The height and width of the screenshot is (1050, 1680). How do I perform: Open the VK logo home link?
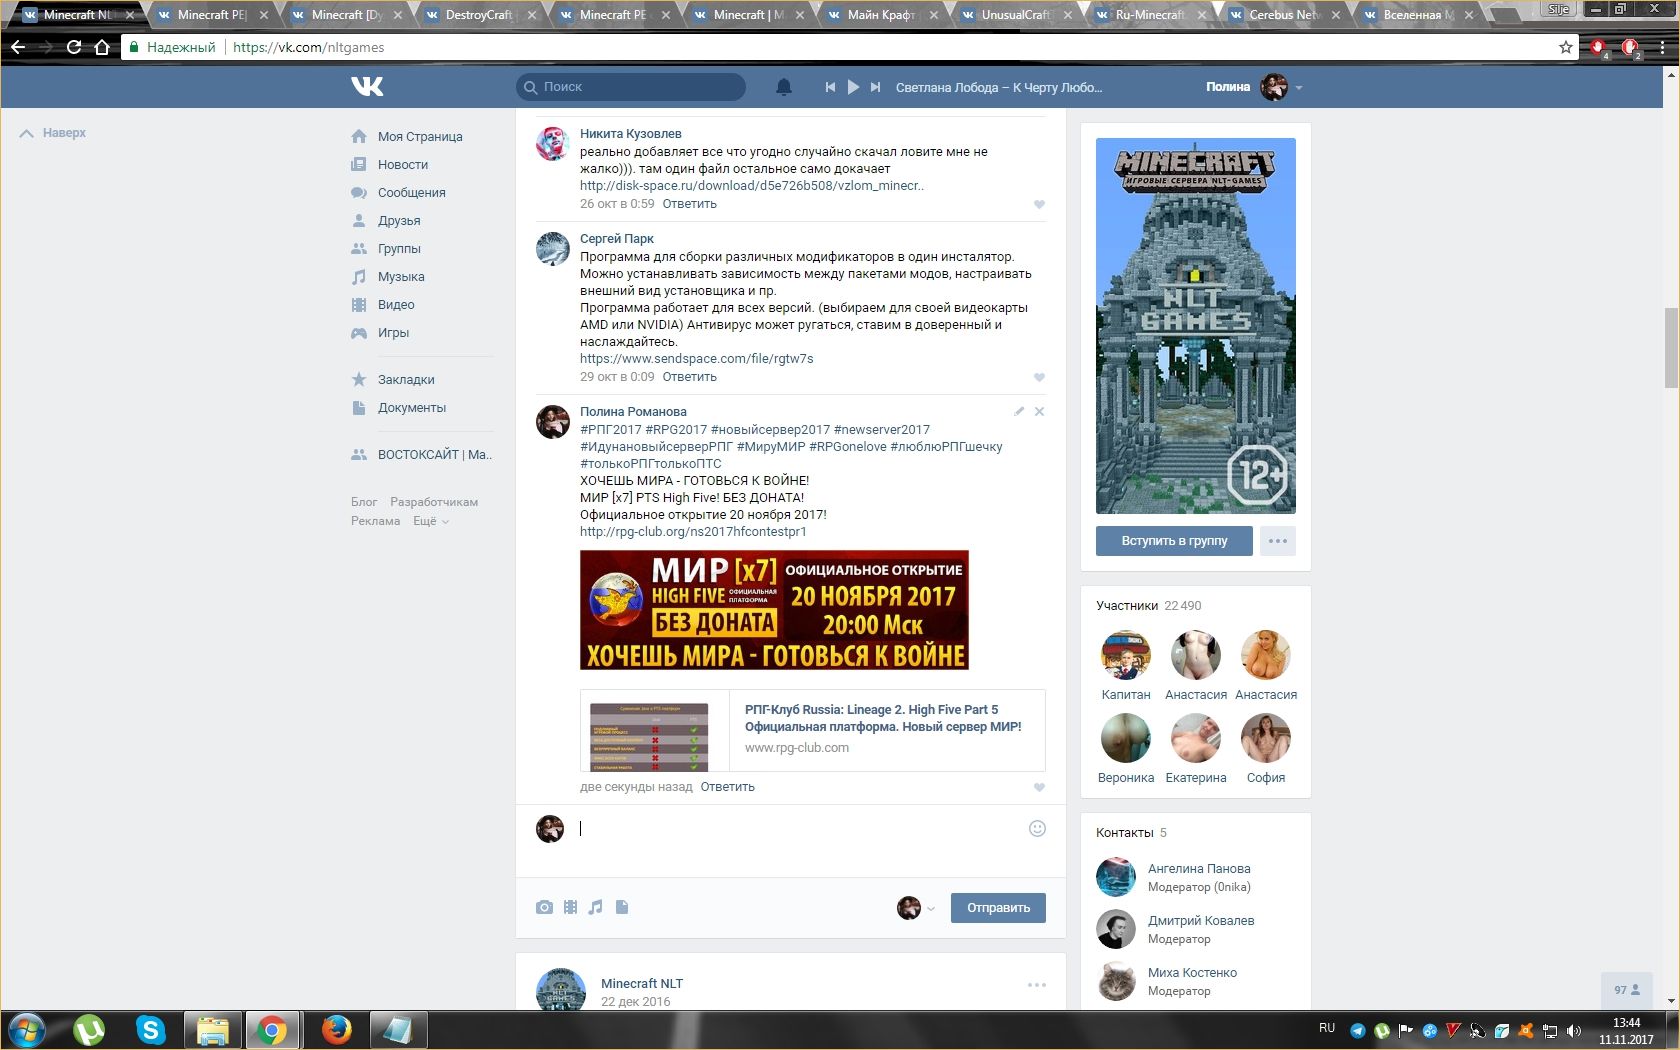[367, 87]
